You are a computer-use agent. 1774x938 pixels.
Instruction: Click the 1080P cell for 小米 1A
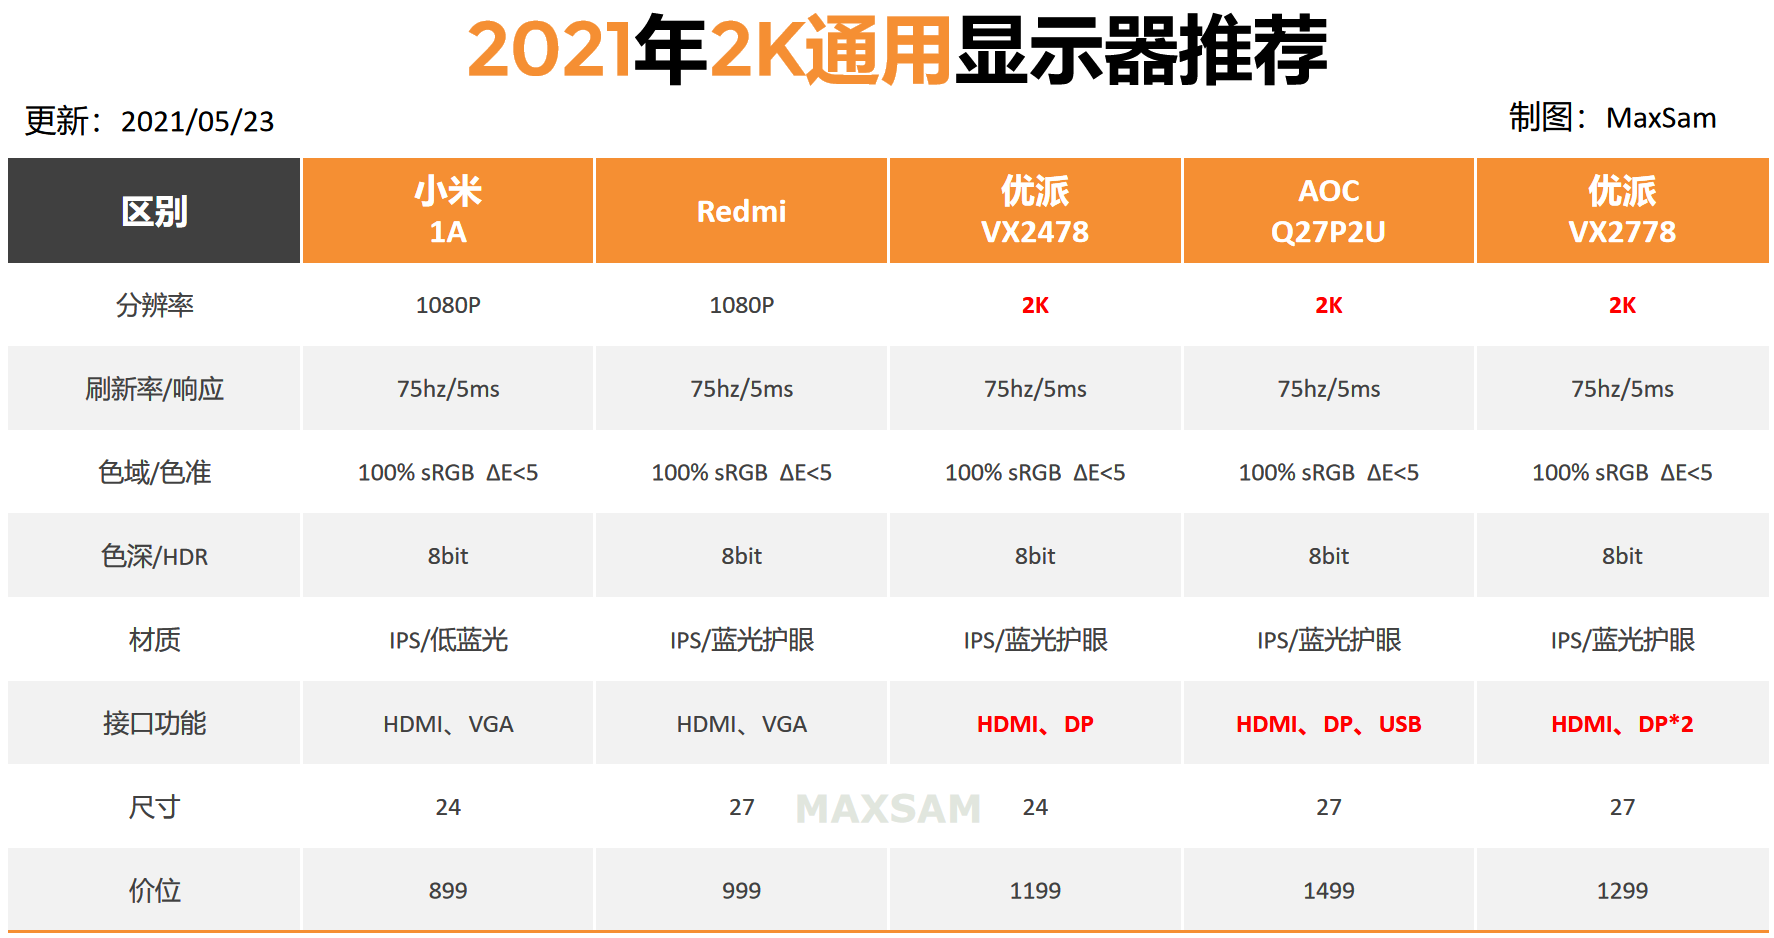coord(448,305)
